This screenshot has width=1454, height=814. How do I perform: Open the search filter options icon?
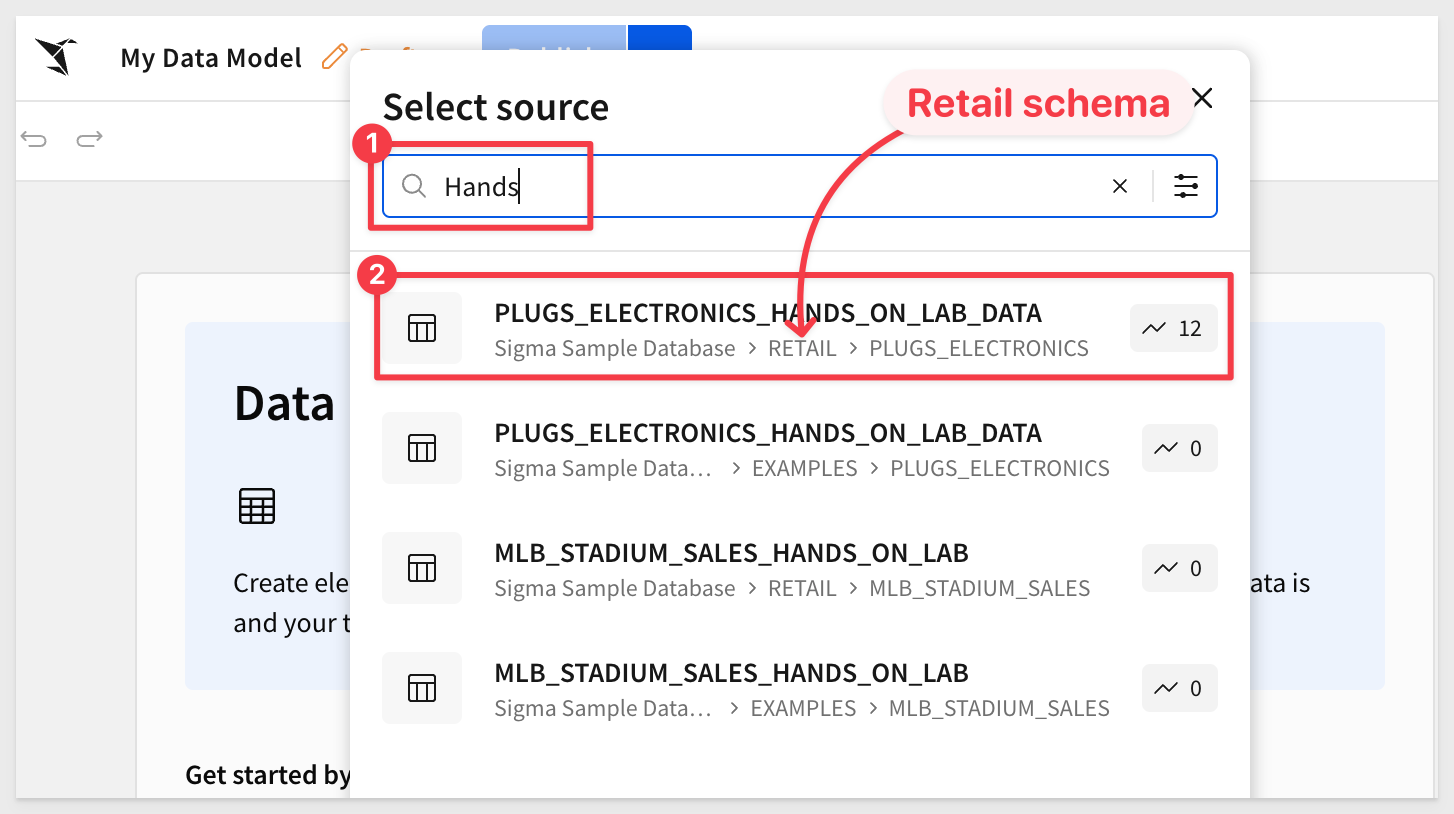tap(1186, 186)
